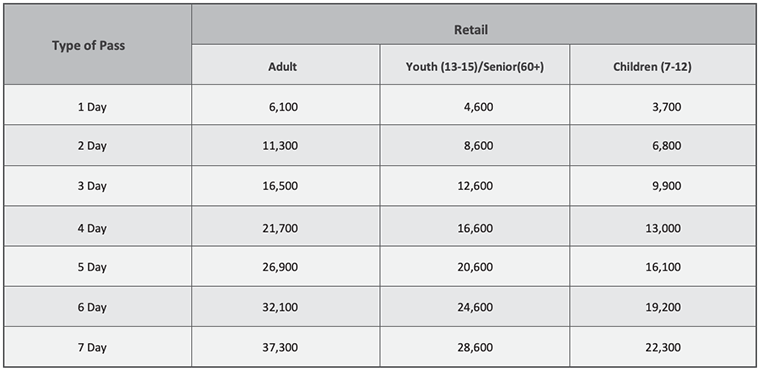Click the 37,300 adult price cell

tap(285, 347)
